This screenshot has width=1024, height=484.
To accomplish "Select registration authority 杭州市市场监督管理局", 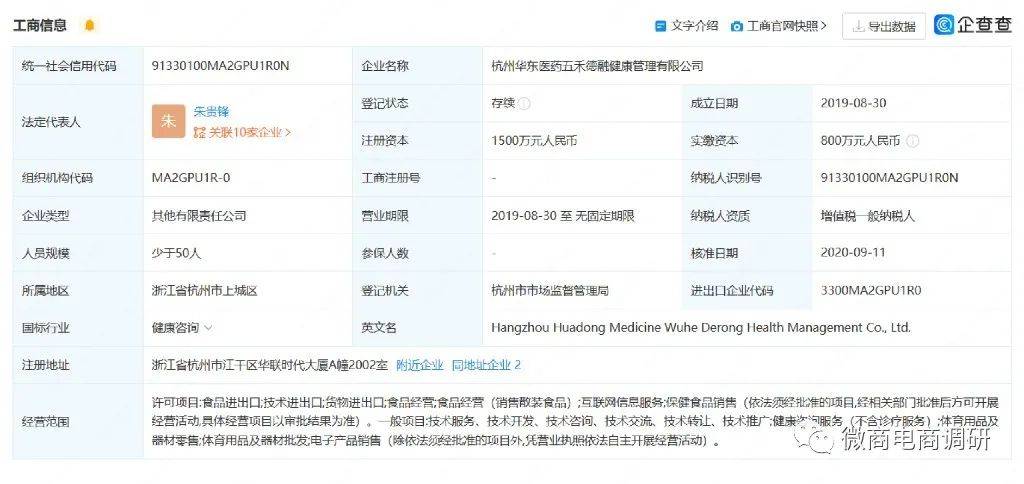I will [x=550, y=291].
